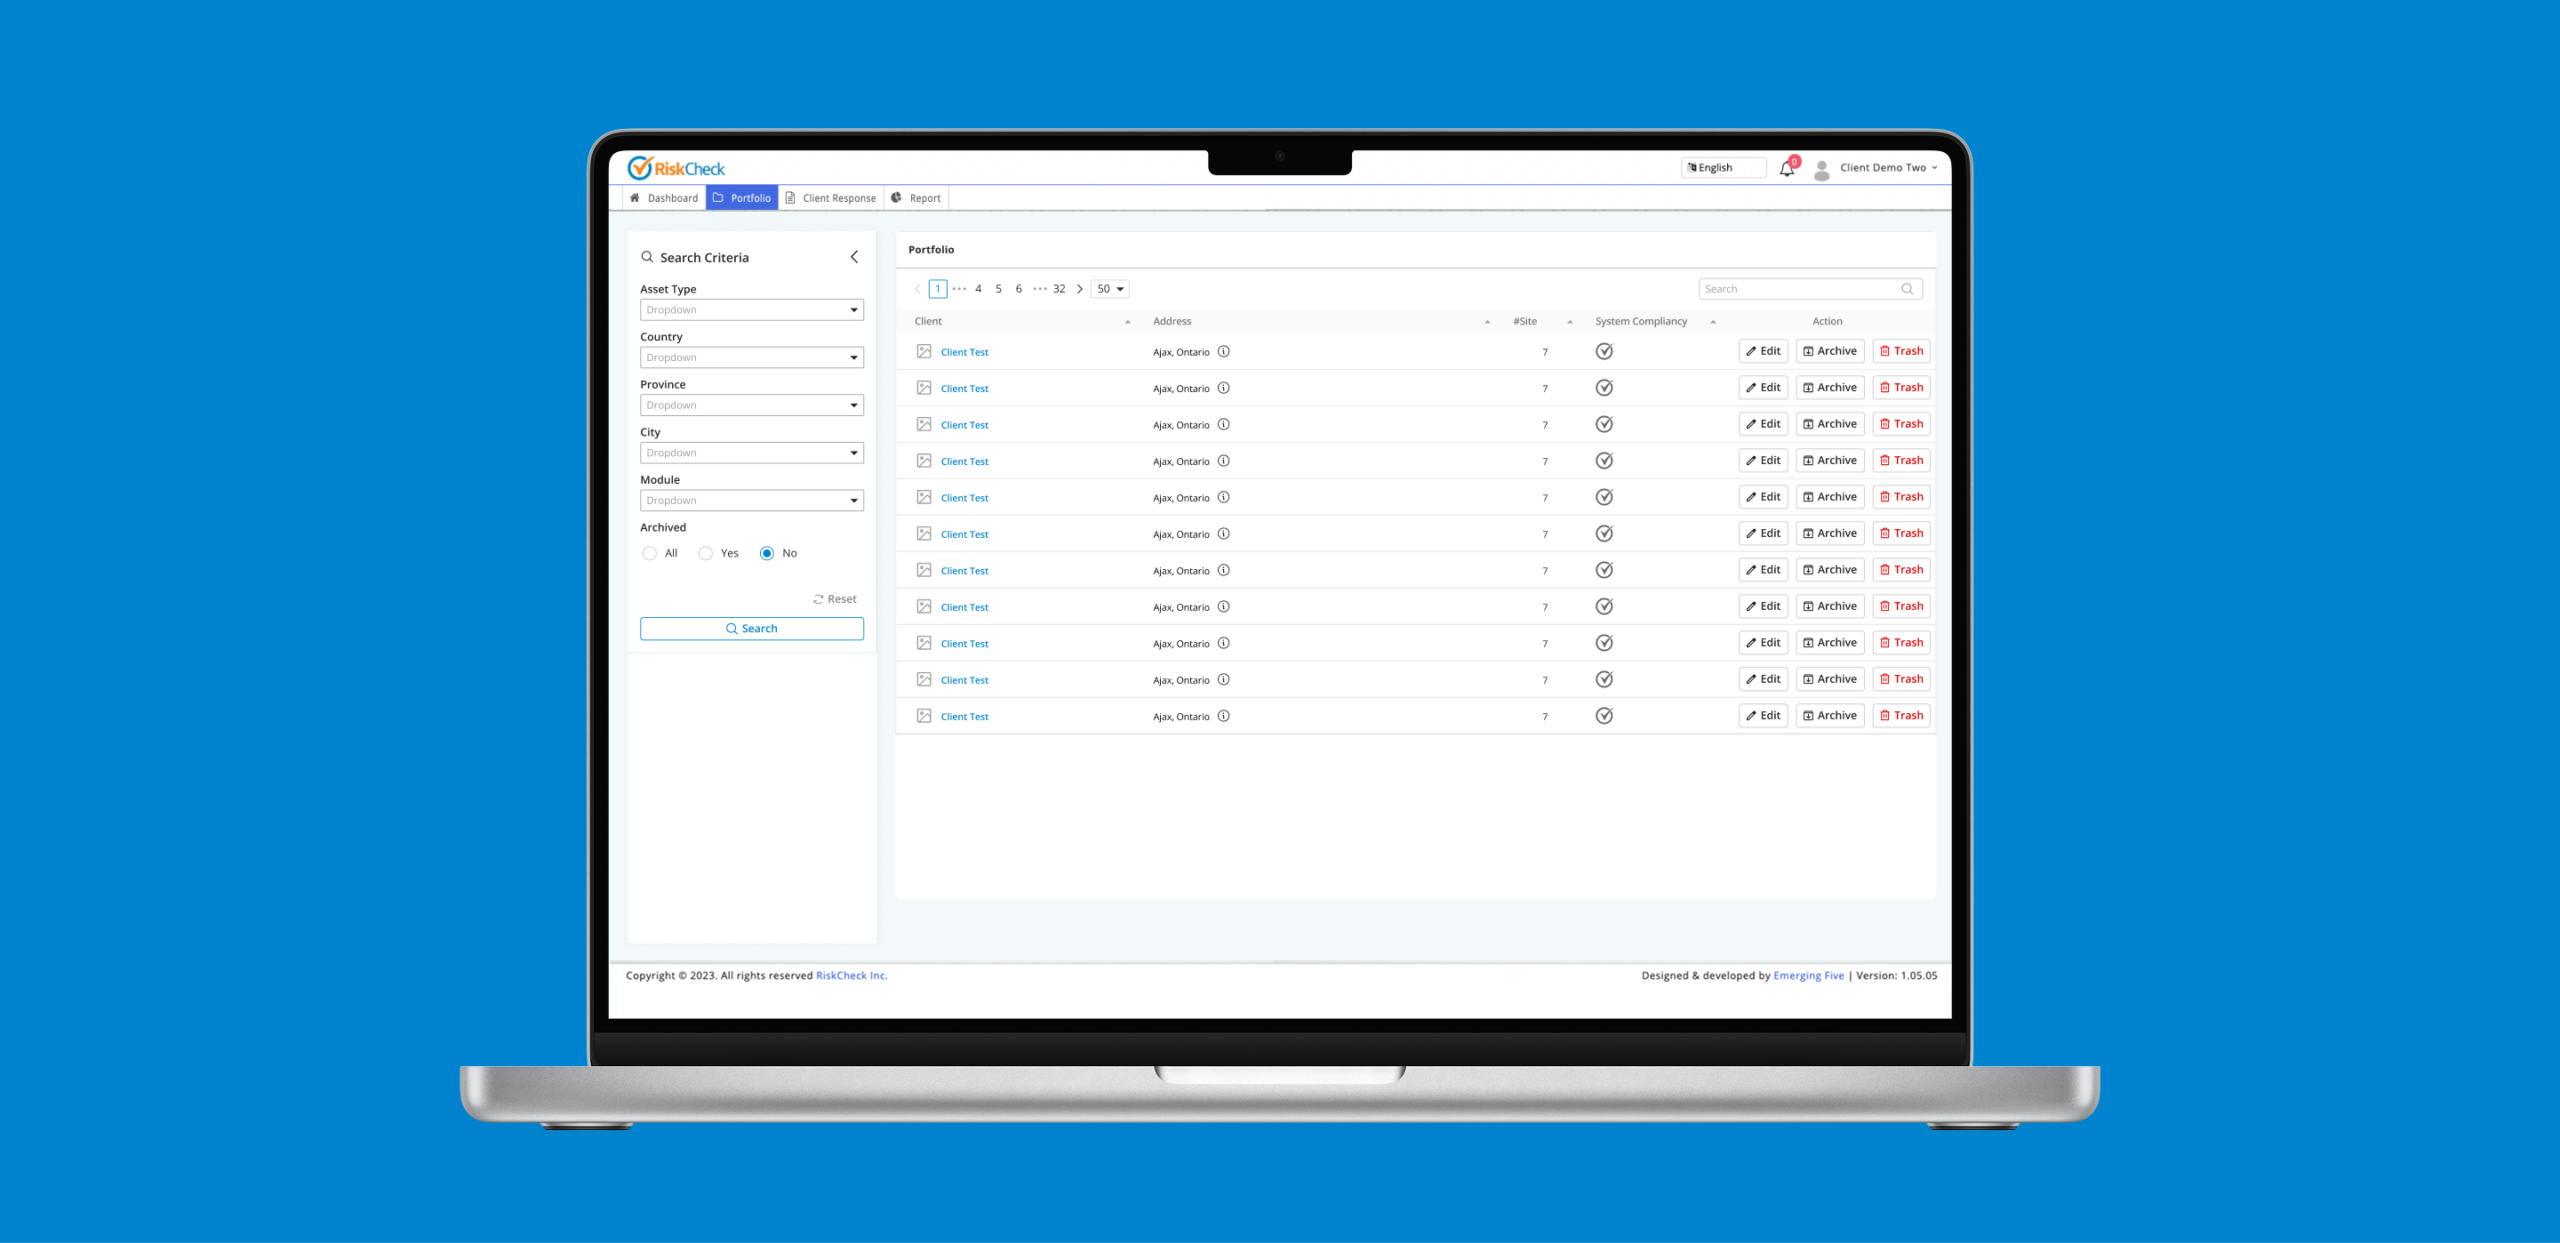Expand the Province dropdown

(751, 406)
